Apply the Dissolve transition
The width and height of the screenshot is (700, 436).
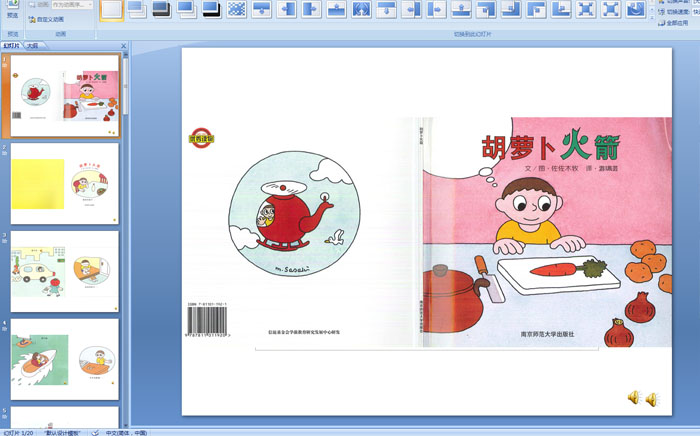pos(237,9)
